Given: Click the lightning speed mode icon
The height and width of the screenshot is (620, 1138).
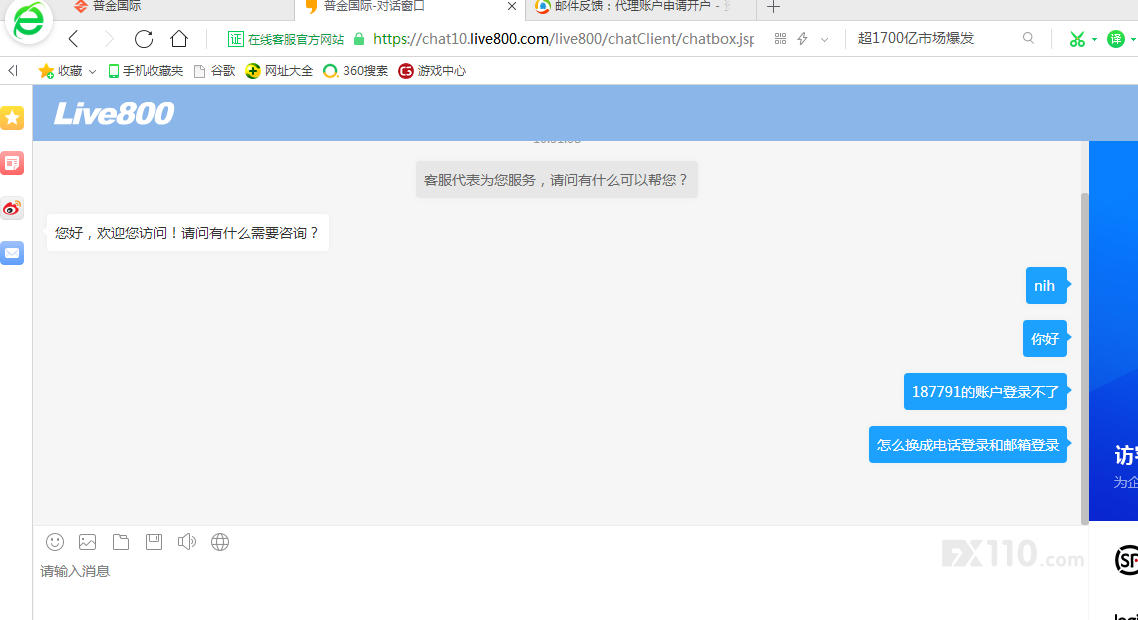Looking at the screenshot, I should [803, 38].
